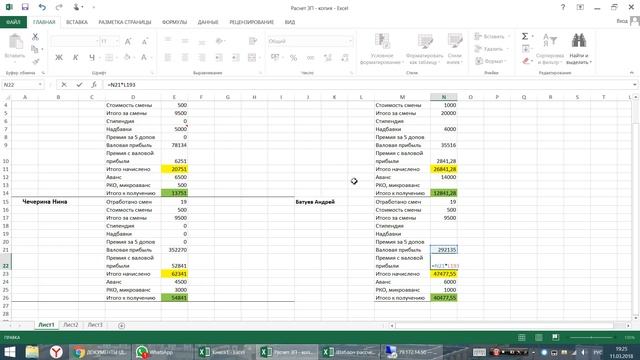Select the green cell with 13751
The image size is (640, 360).
click(x=174, y=193)
